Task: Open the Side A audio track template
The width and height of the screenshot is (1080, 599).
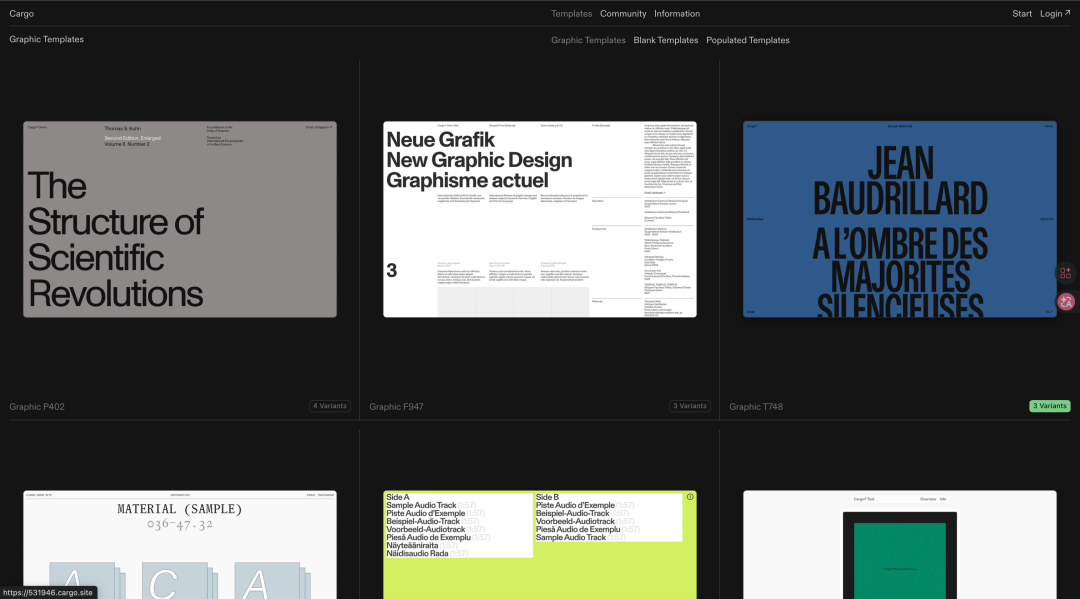Action: tap(539, 545)
